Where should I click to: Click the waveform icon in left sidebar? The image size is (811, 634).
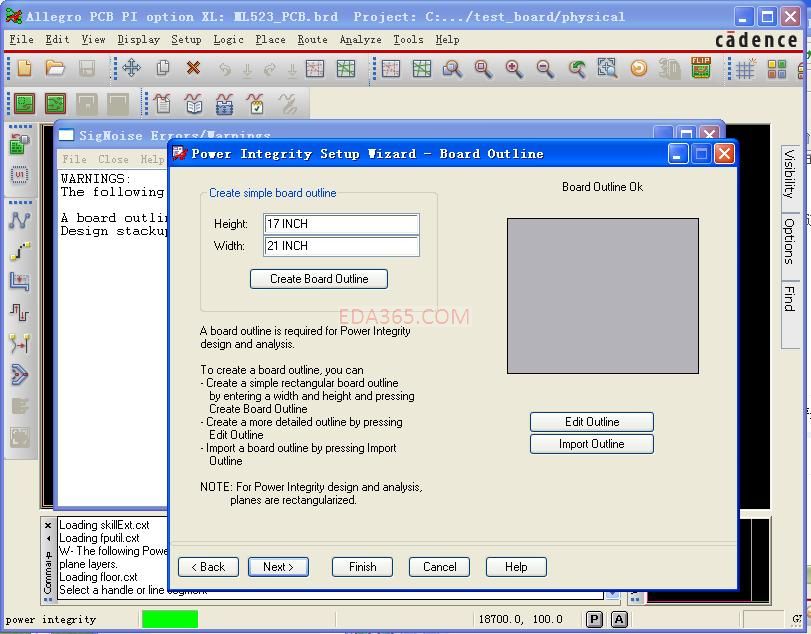click(20, 313)
